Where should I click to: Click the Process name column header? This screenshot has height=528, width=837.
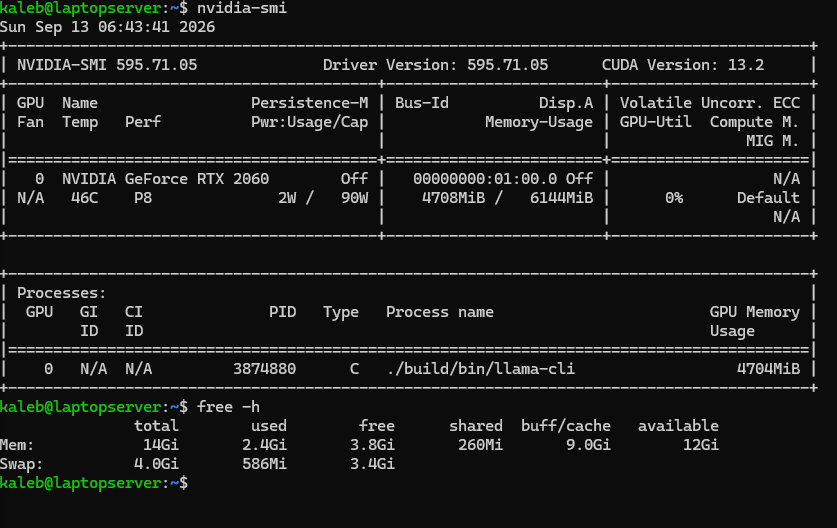(440, 312)
